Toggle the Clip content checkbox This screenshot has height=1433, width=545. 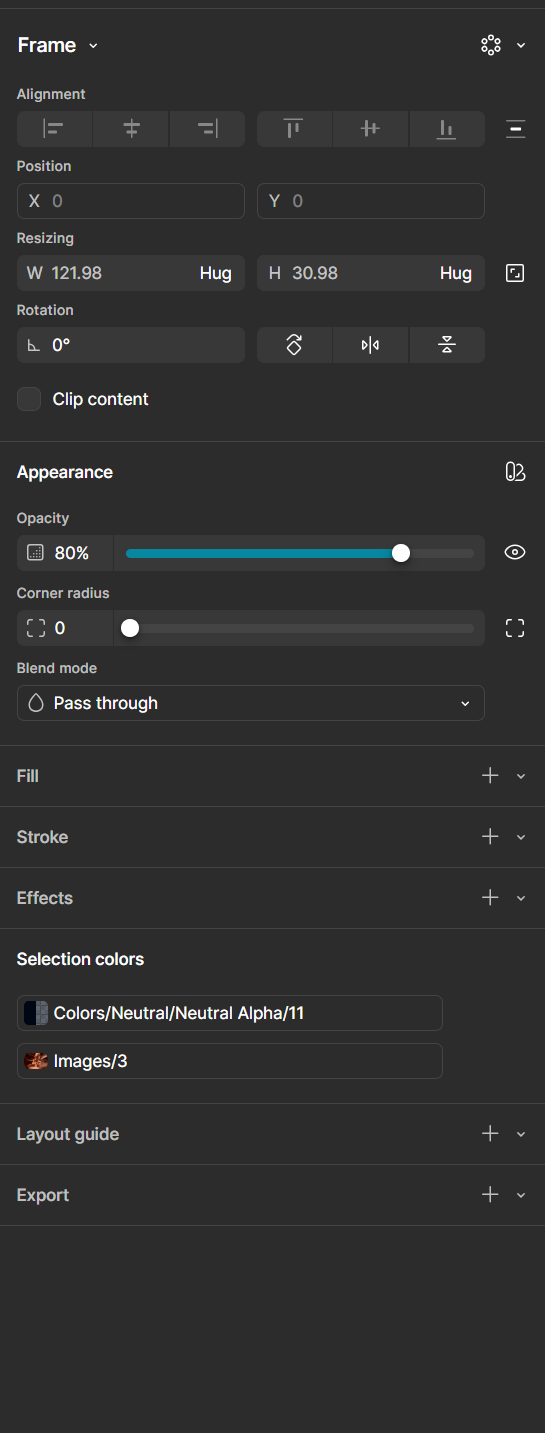coord(29,399)
